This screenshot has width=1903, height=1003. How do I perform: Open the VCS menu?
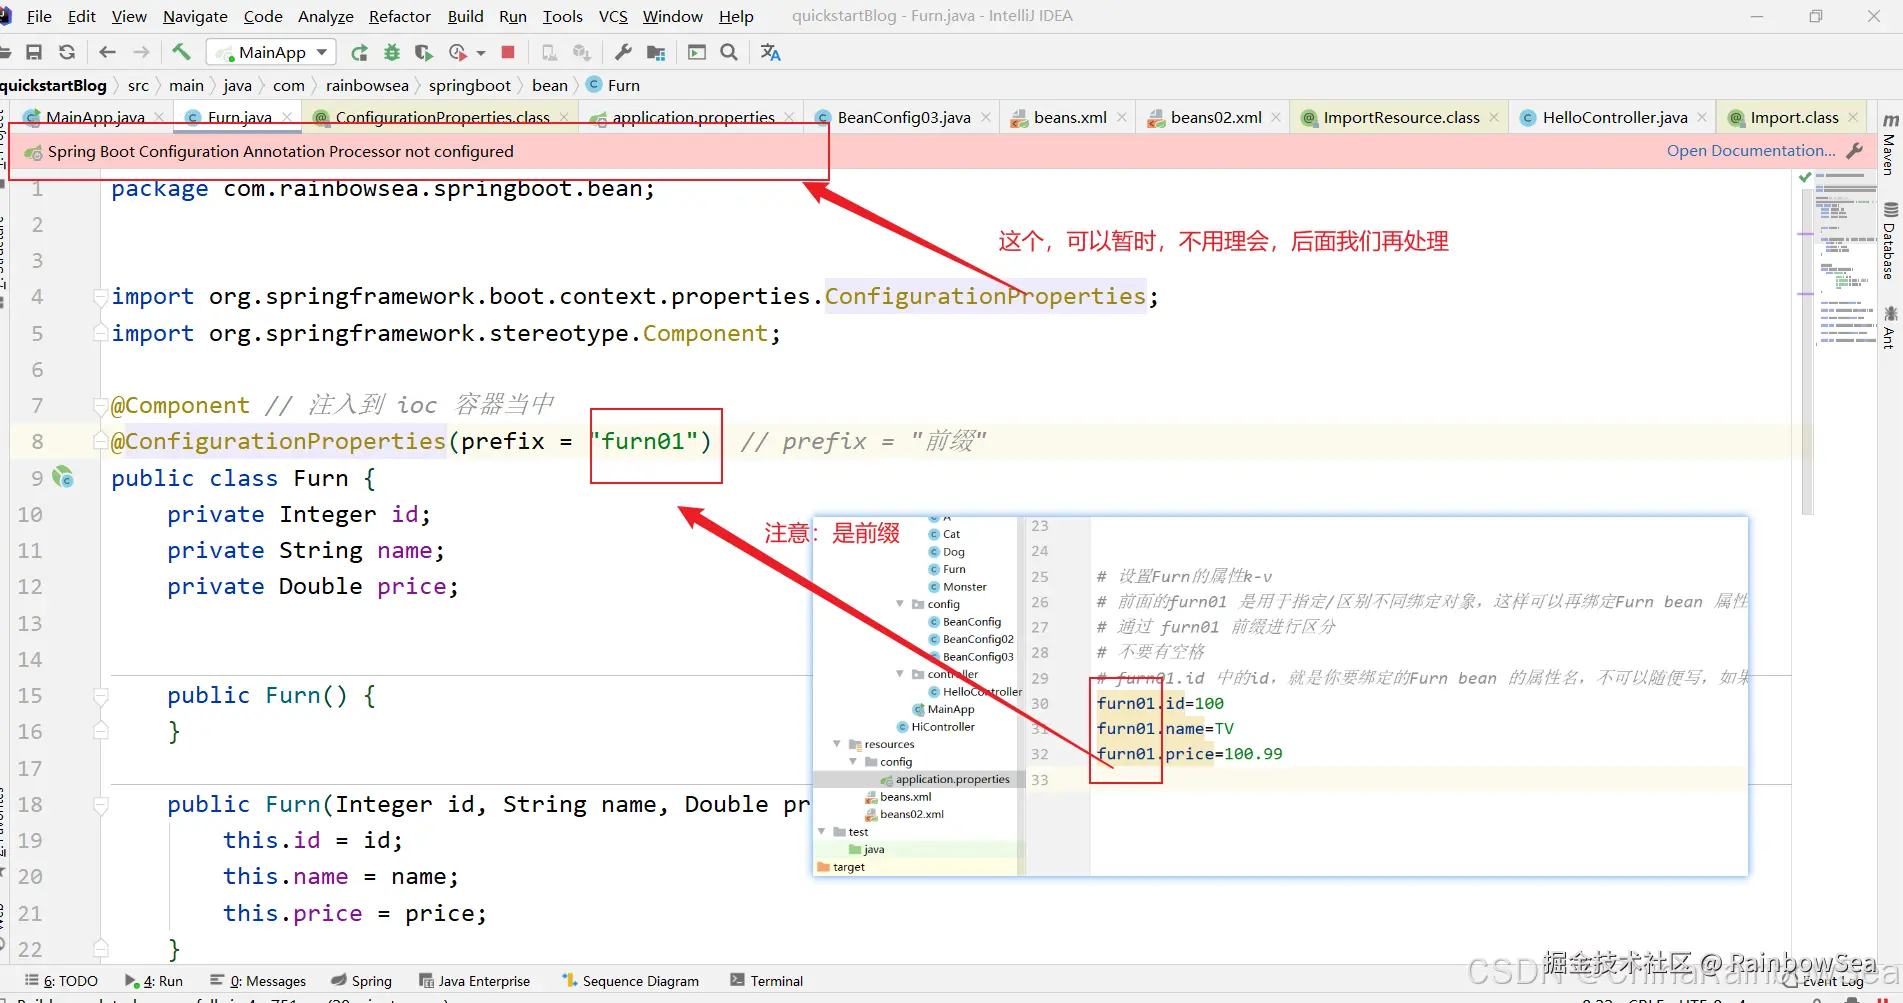pos(613,16)
